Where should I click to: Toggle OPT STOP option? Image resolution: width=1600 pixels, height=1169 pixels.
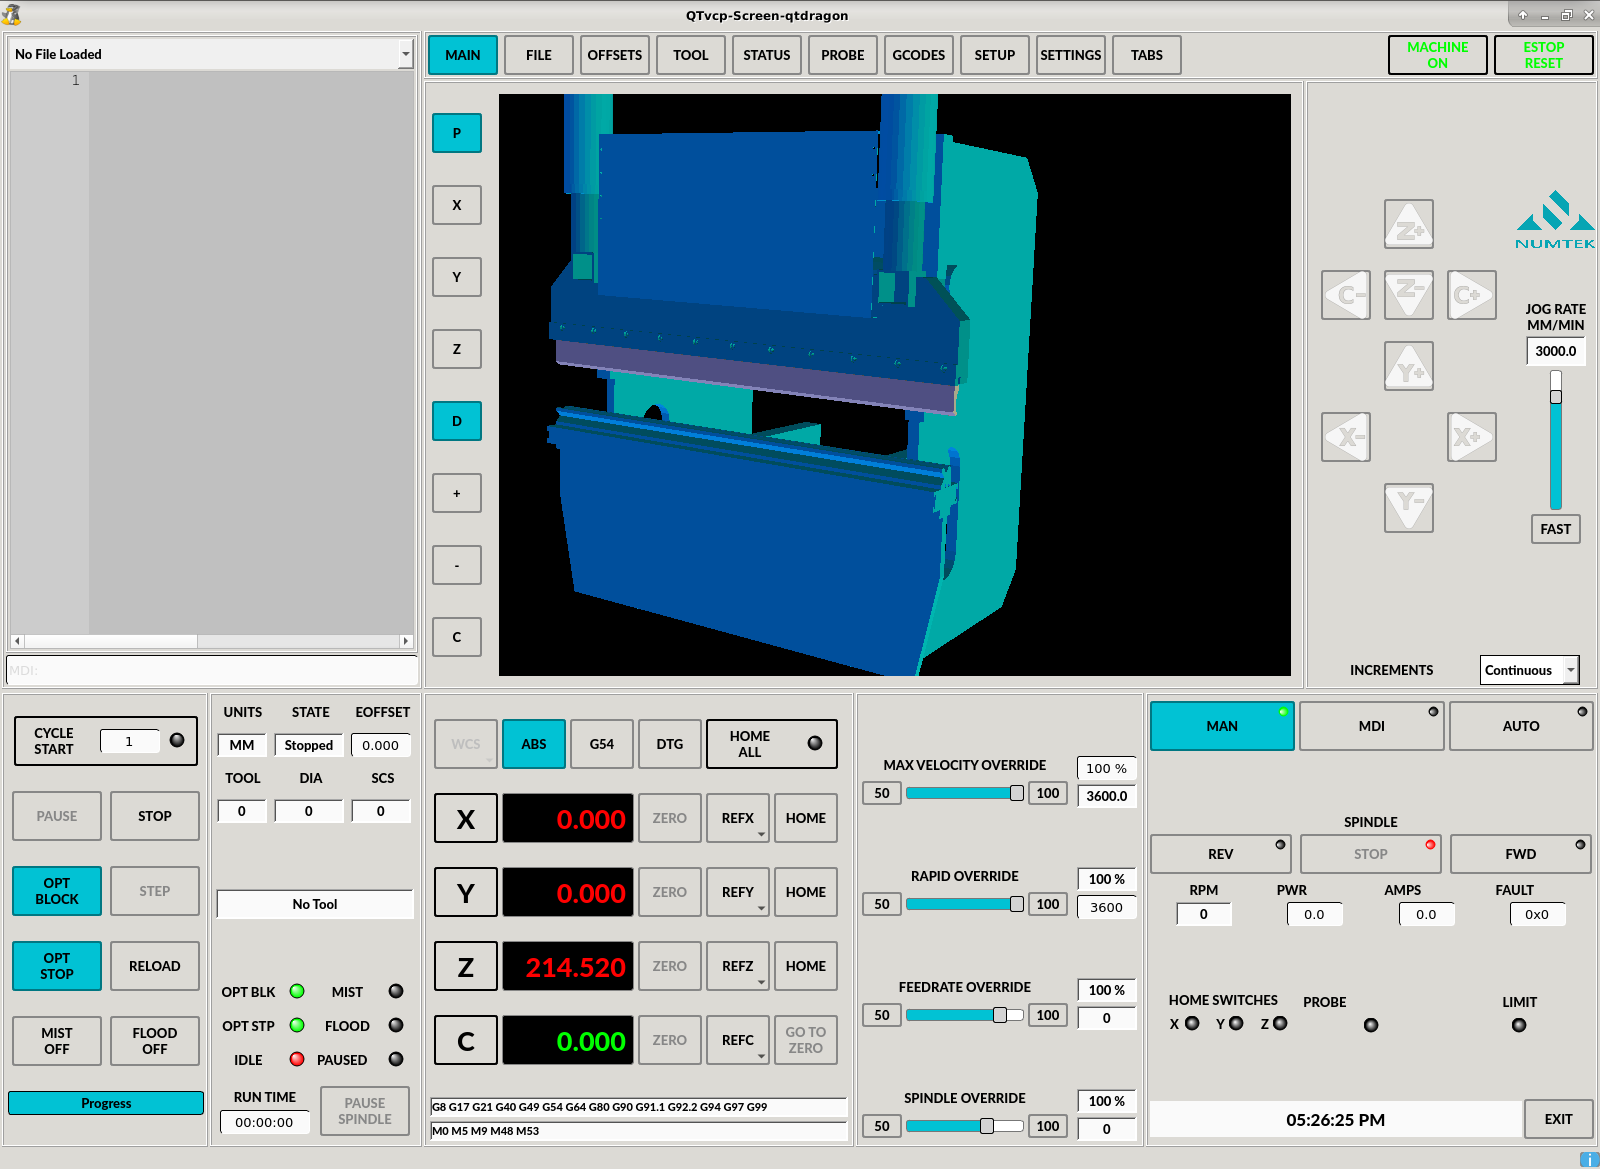coord(57,966)
